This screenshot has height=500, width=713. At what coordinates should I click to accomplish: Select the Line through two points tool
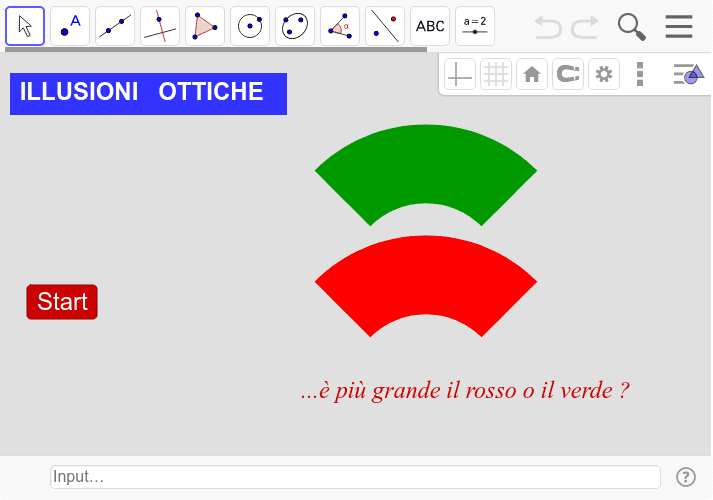pyautogui.click(x=115, y=26)
